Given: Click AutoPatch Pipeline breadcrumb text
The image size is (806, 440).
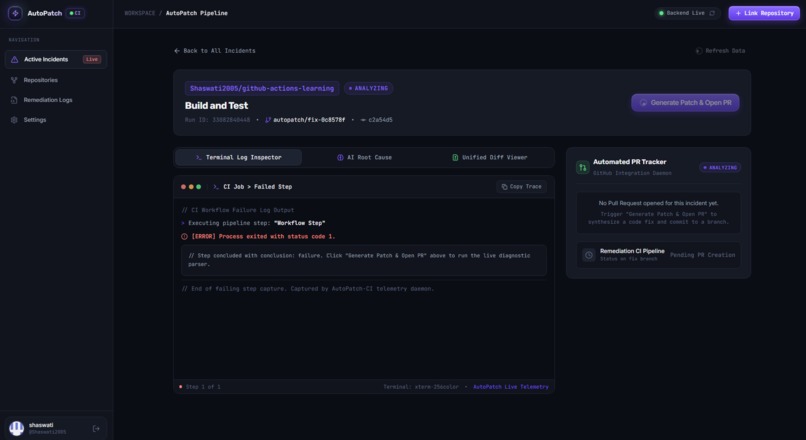Looking at the screenshot, I should pyautogui.click(x=196, y=13).
